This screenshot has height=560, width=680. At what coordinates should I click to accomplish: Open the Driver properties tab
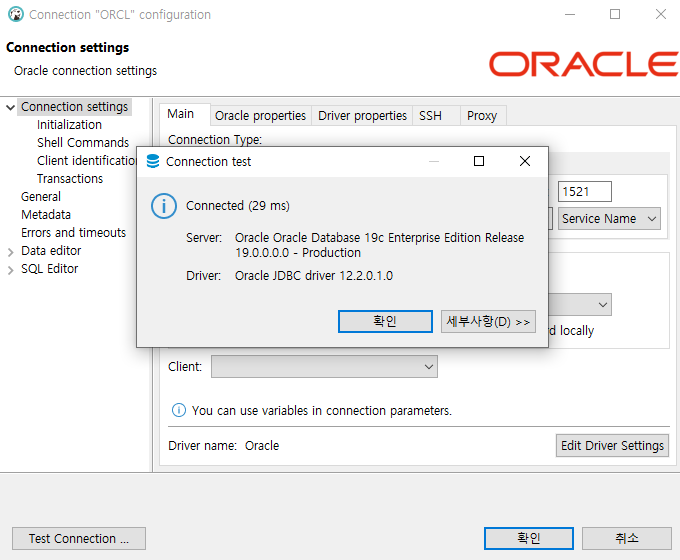(362, 116)
